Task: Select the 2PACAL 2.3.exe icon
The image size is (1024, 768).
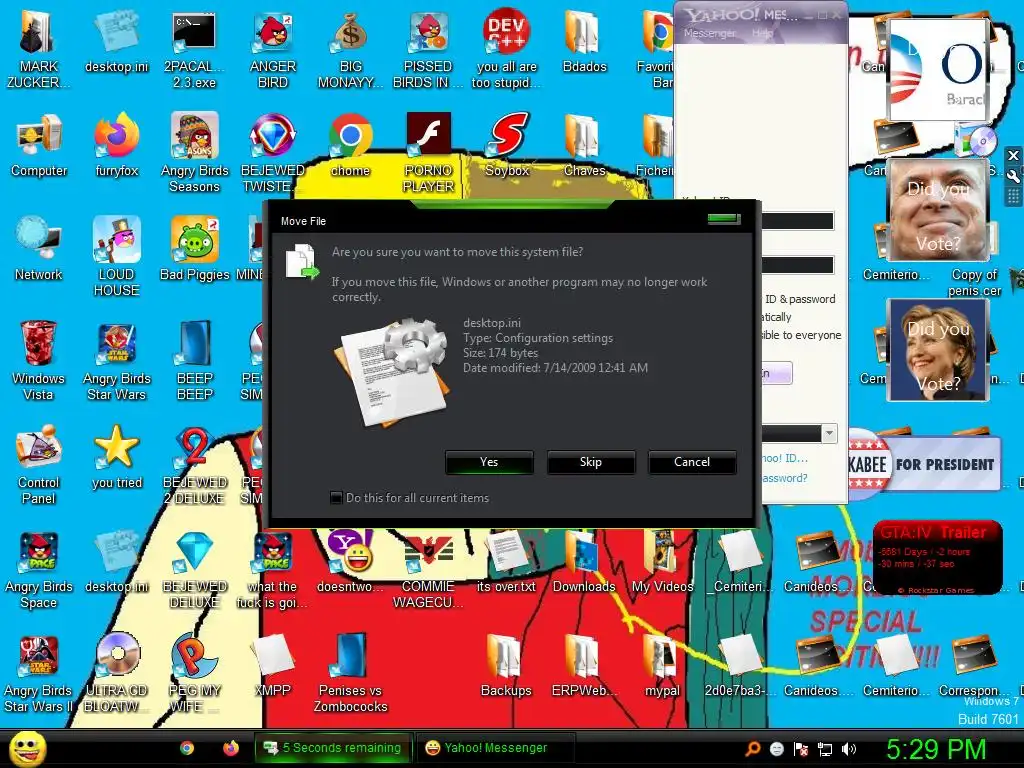Action: point(194,49)
